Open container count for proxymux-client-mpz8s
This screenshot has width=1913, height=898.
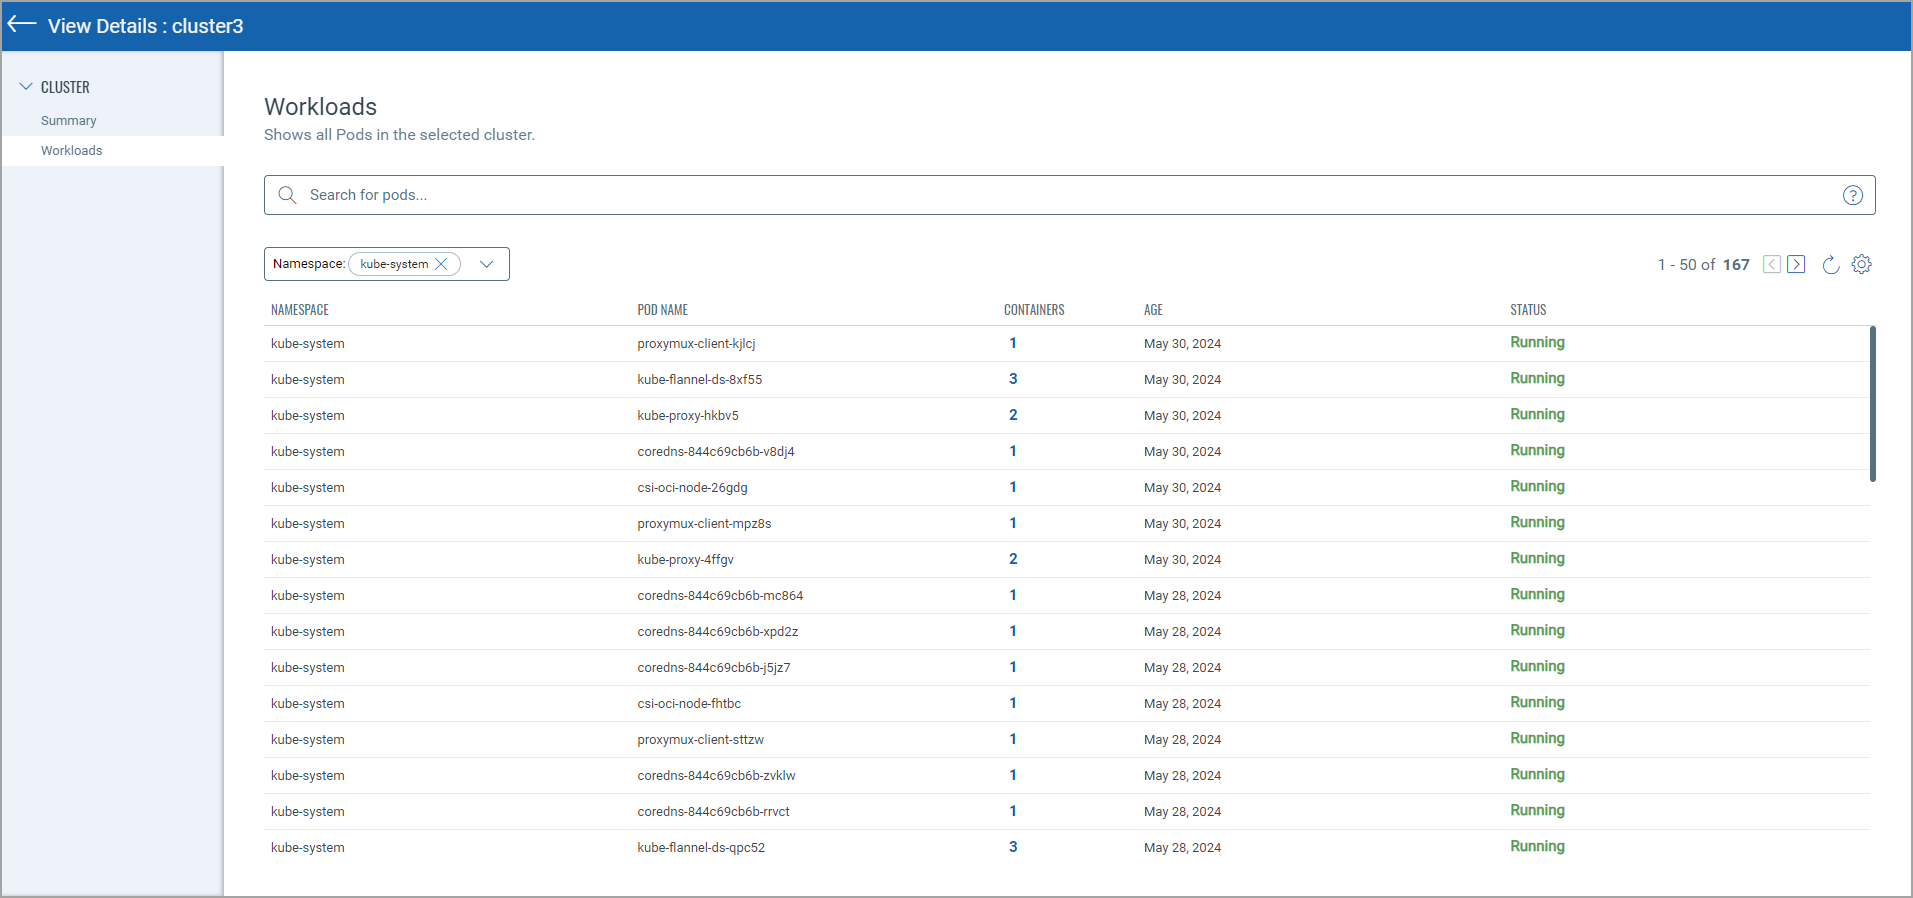[x=1013, y=523]
